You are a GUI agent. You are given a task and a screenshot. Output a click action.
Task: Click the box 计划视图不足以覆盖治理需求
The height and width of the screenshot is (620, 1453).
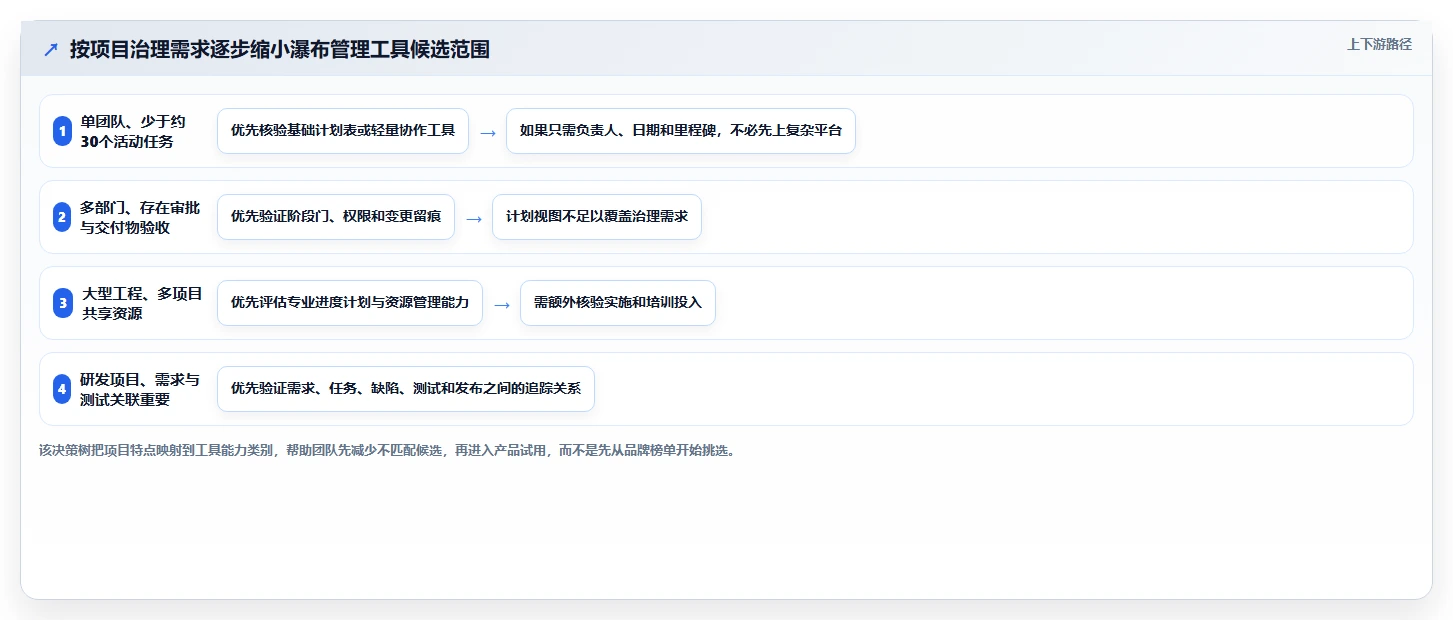(x=597, y=217)
